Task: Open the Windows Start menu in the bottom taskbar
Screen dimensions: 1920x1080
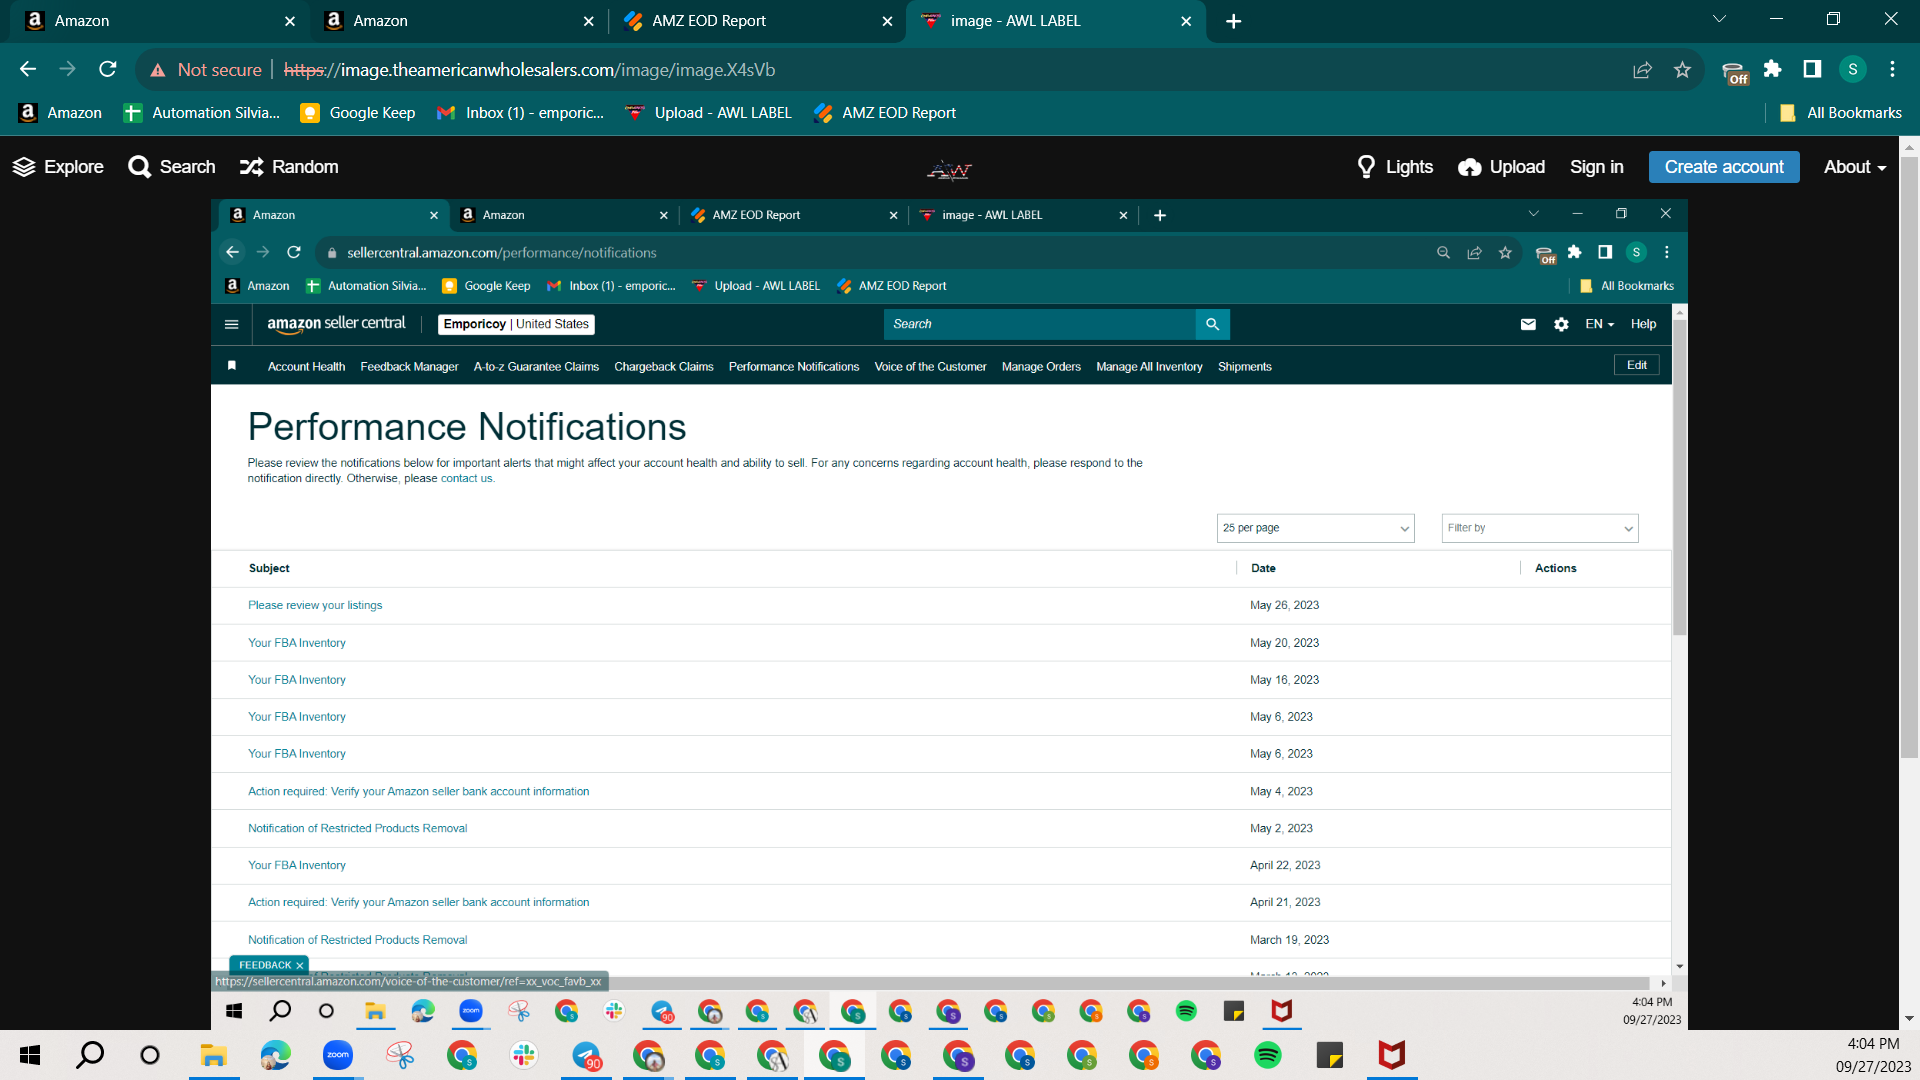Action: tap(30, 1055)
